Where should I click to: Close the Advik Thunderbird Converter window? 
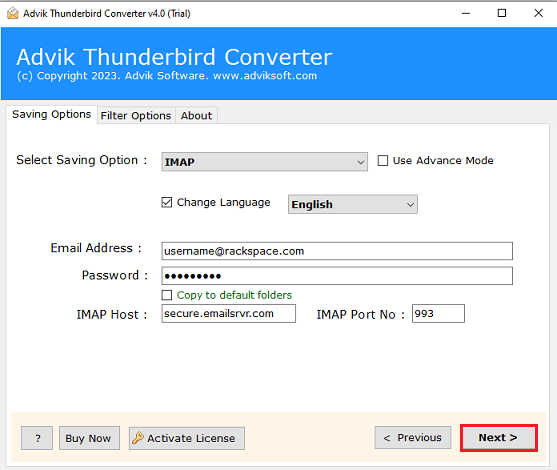click(x=538, y=13)
